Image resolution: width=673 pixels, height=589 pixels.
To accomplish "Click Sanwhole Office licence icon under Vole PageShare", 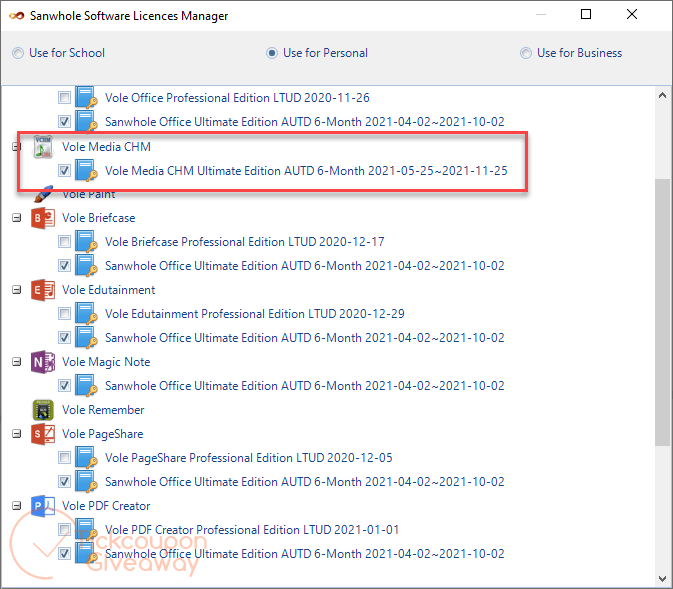I will pyautogui.click(x=86, y=482).
